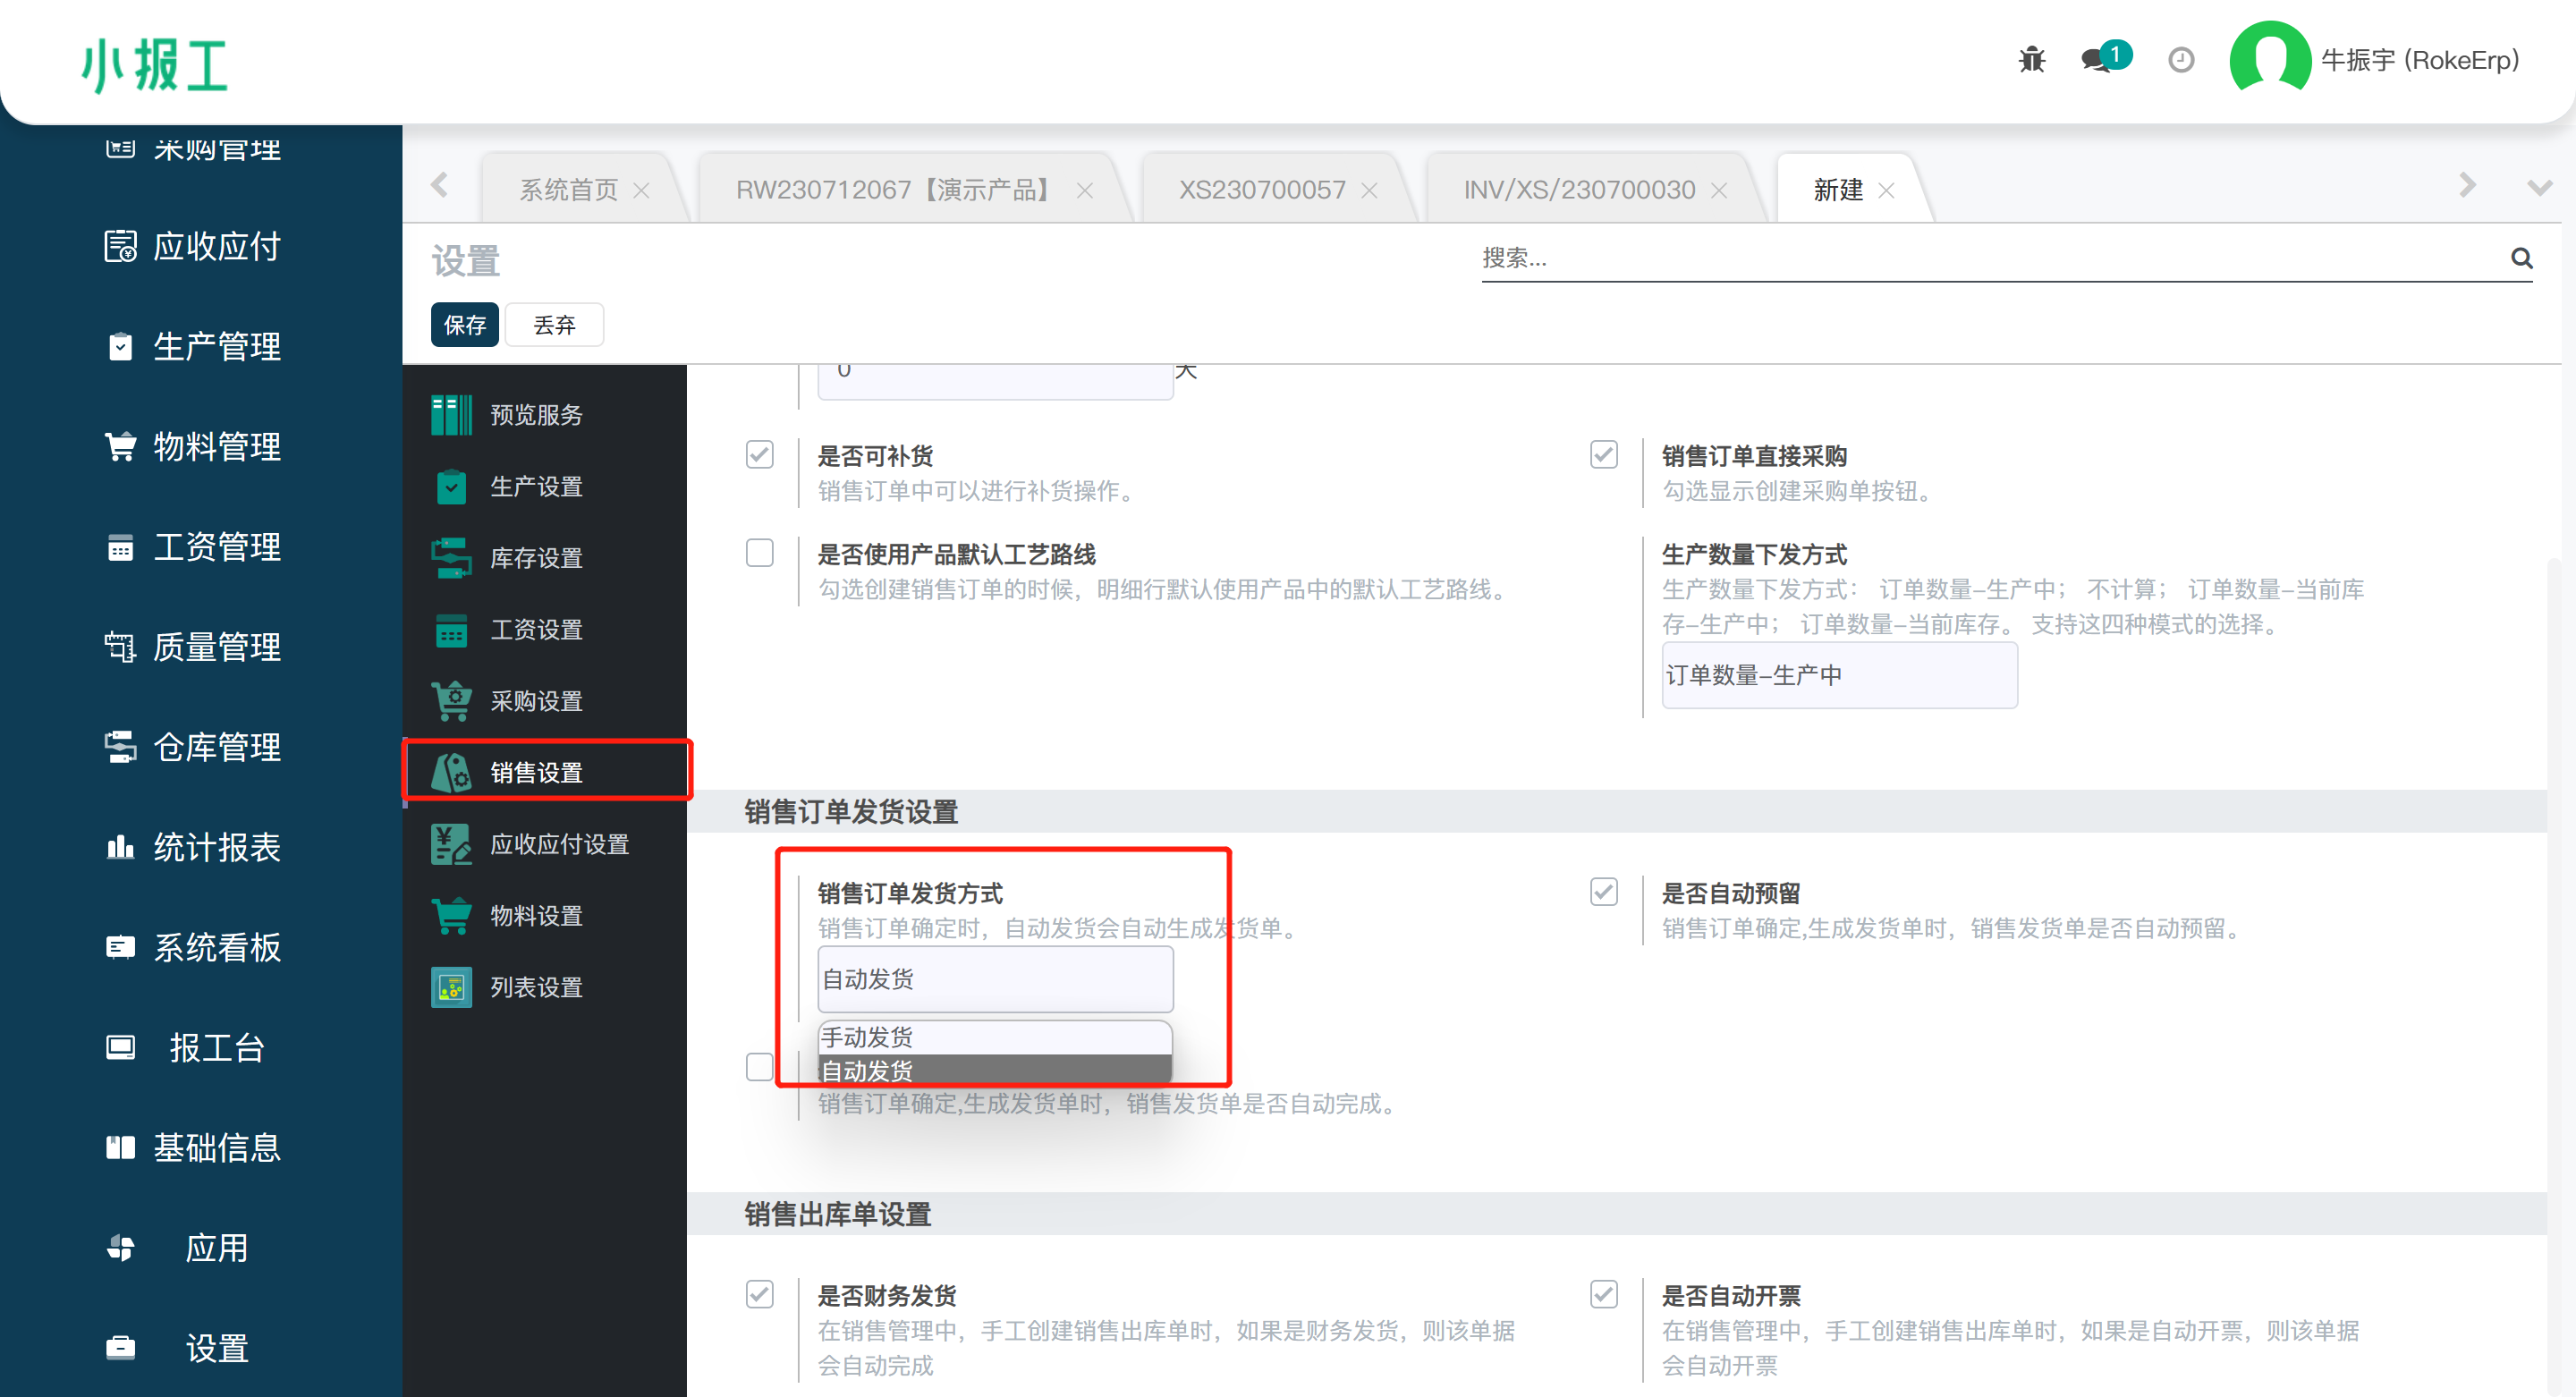Open 采购设置 cart icon entry

tap(535, 701)
